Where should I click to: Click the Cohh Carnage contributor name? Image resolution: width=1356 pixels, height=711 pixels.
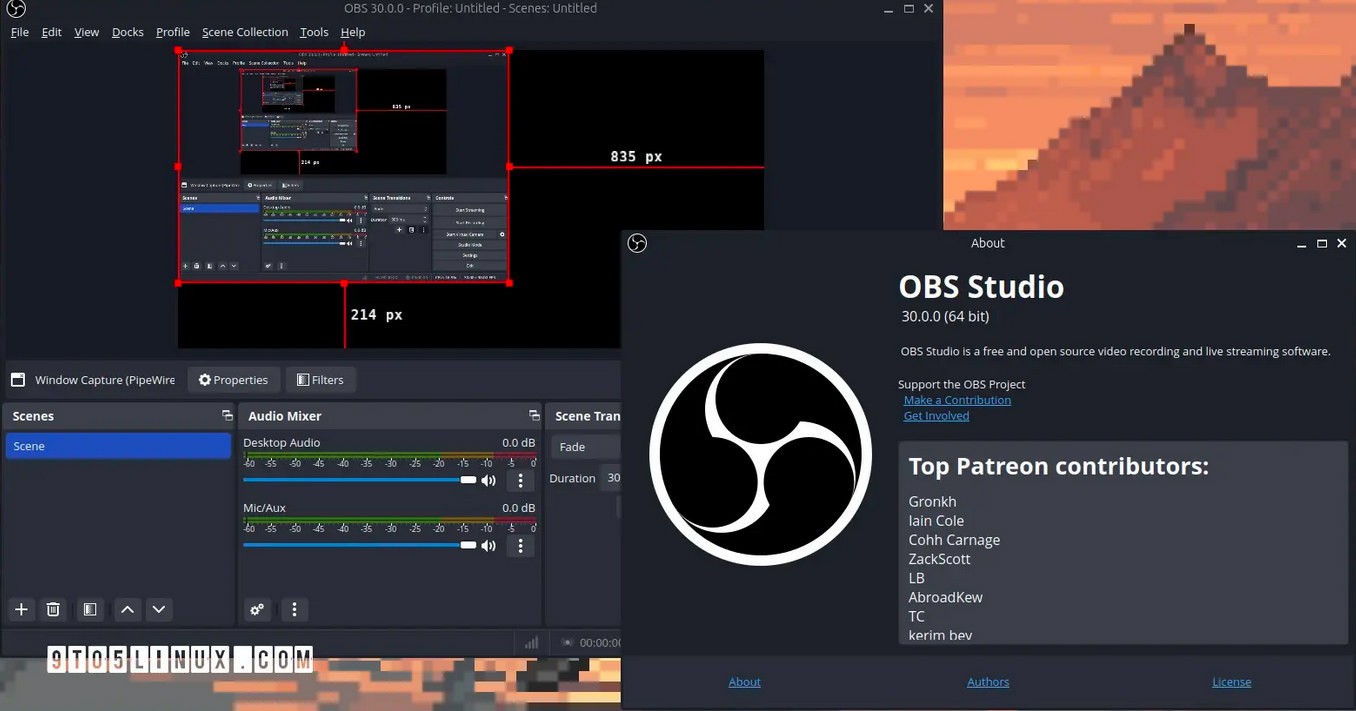point(954,540)
